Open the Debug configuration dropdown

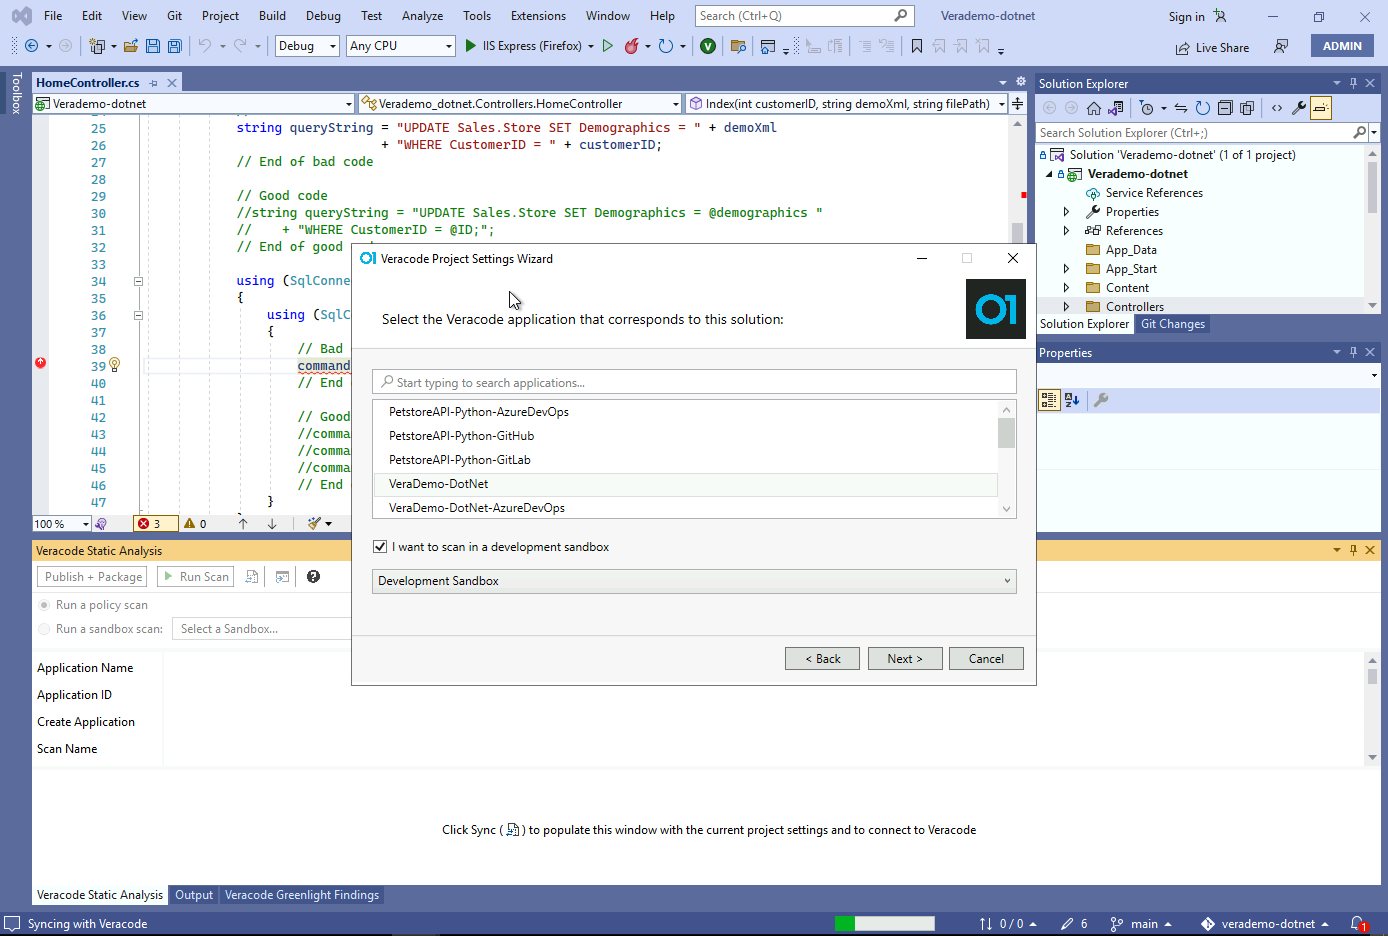tap(307, 46)
